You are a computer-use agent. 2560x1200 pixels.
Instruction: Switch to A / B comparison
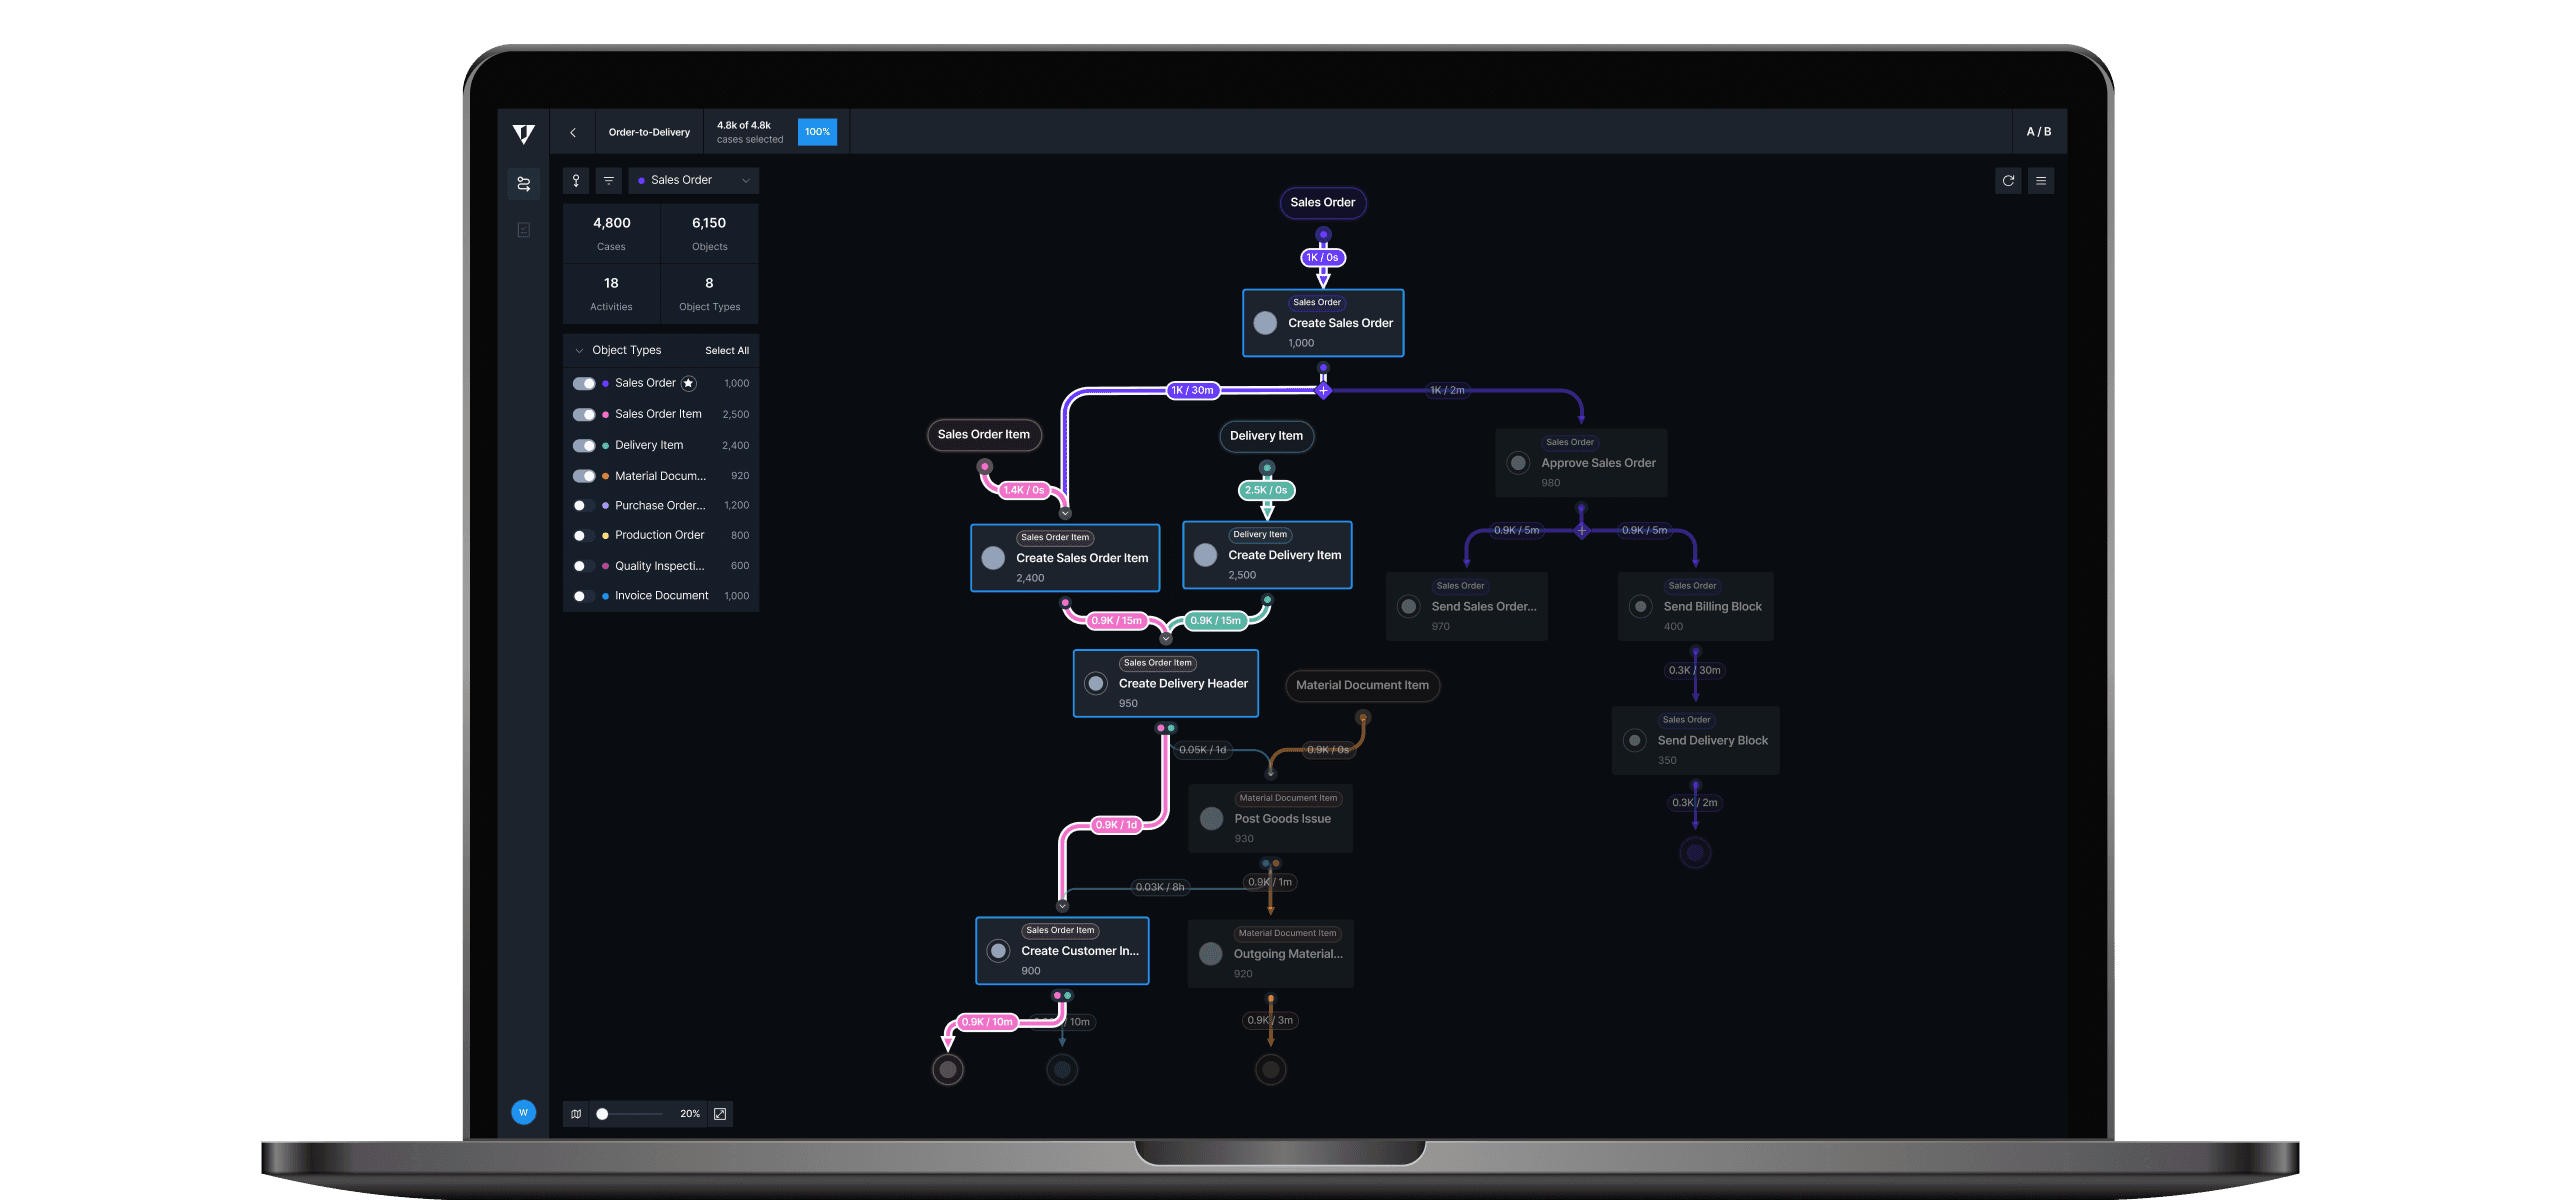2038,132
